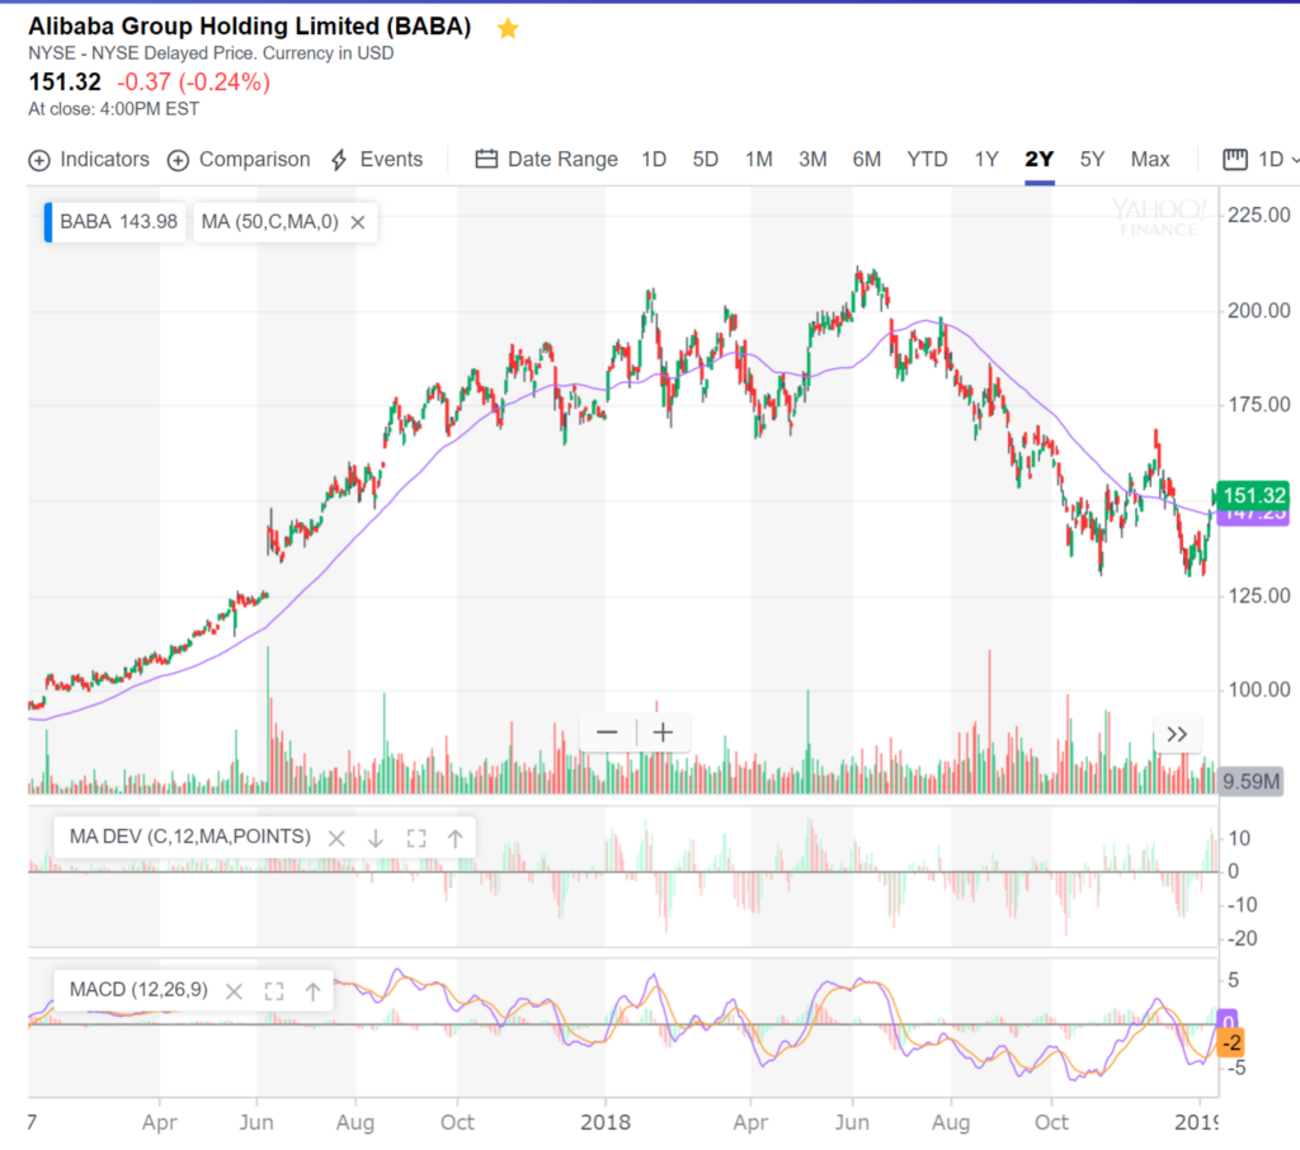The image size is (1300, 1150).
Task: Click the green 151.32 price tag on axis
Action: pos(1253,495)
